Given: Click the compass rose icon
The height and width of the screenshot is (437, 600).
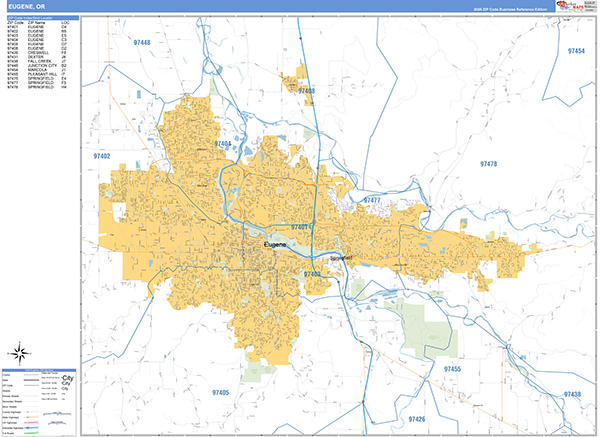Looking at the screenshot, I should [18, 352].
